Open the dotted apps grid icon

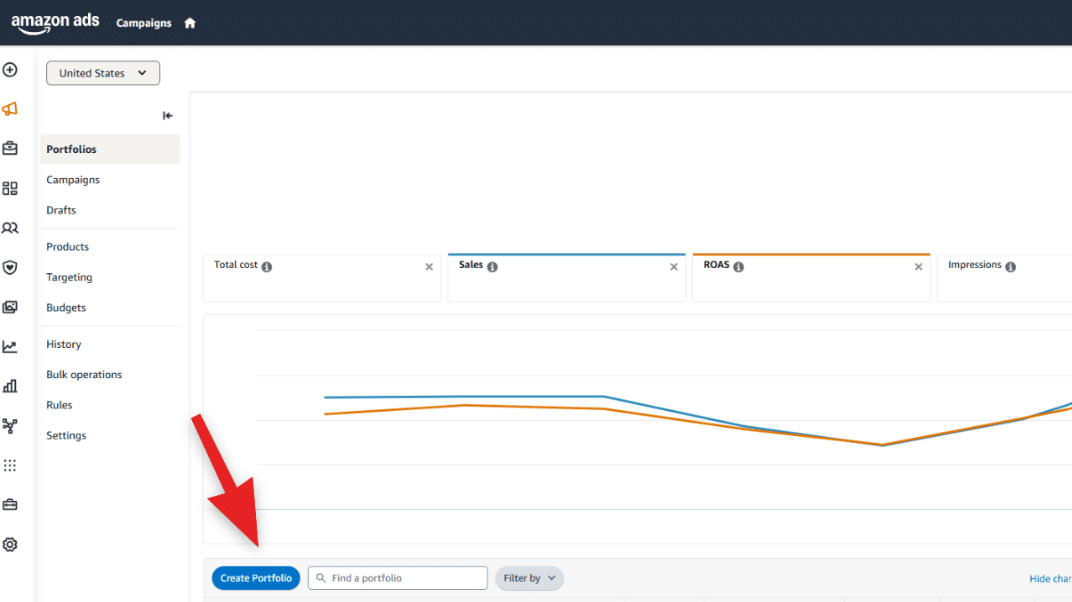point(10,465)
